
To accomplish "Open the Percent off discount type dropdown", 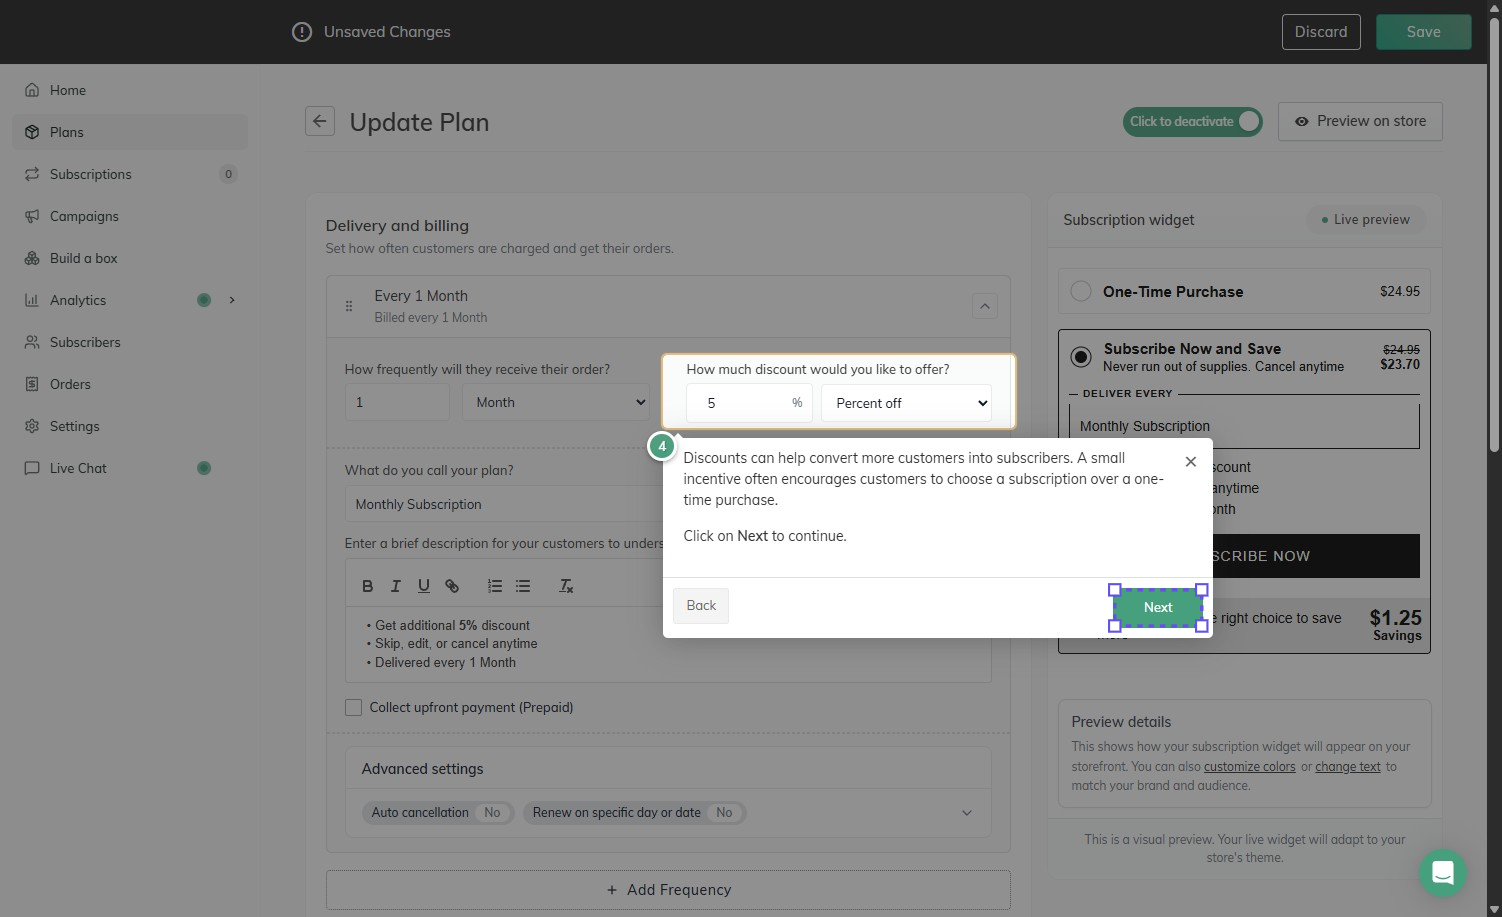I will click(906, 403).
